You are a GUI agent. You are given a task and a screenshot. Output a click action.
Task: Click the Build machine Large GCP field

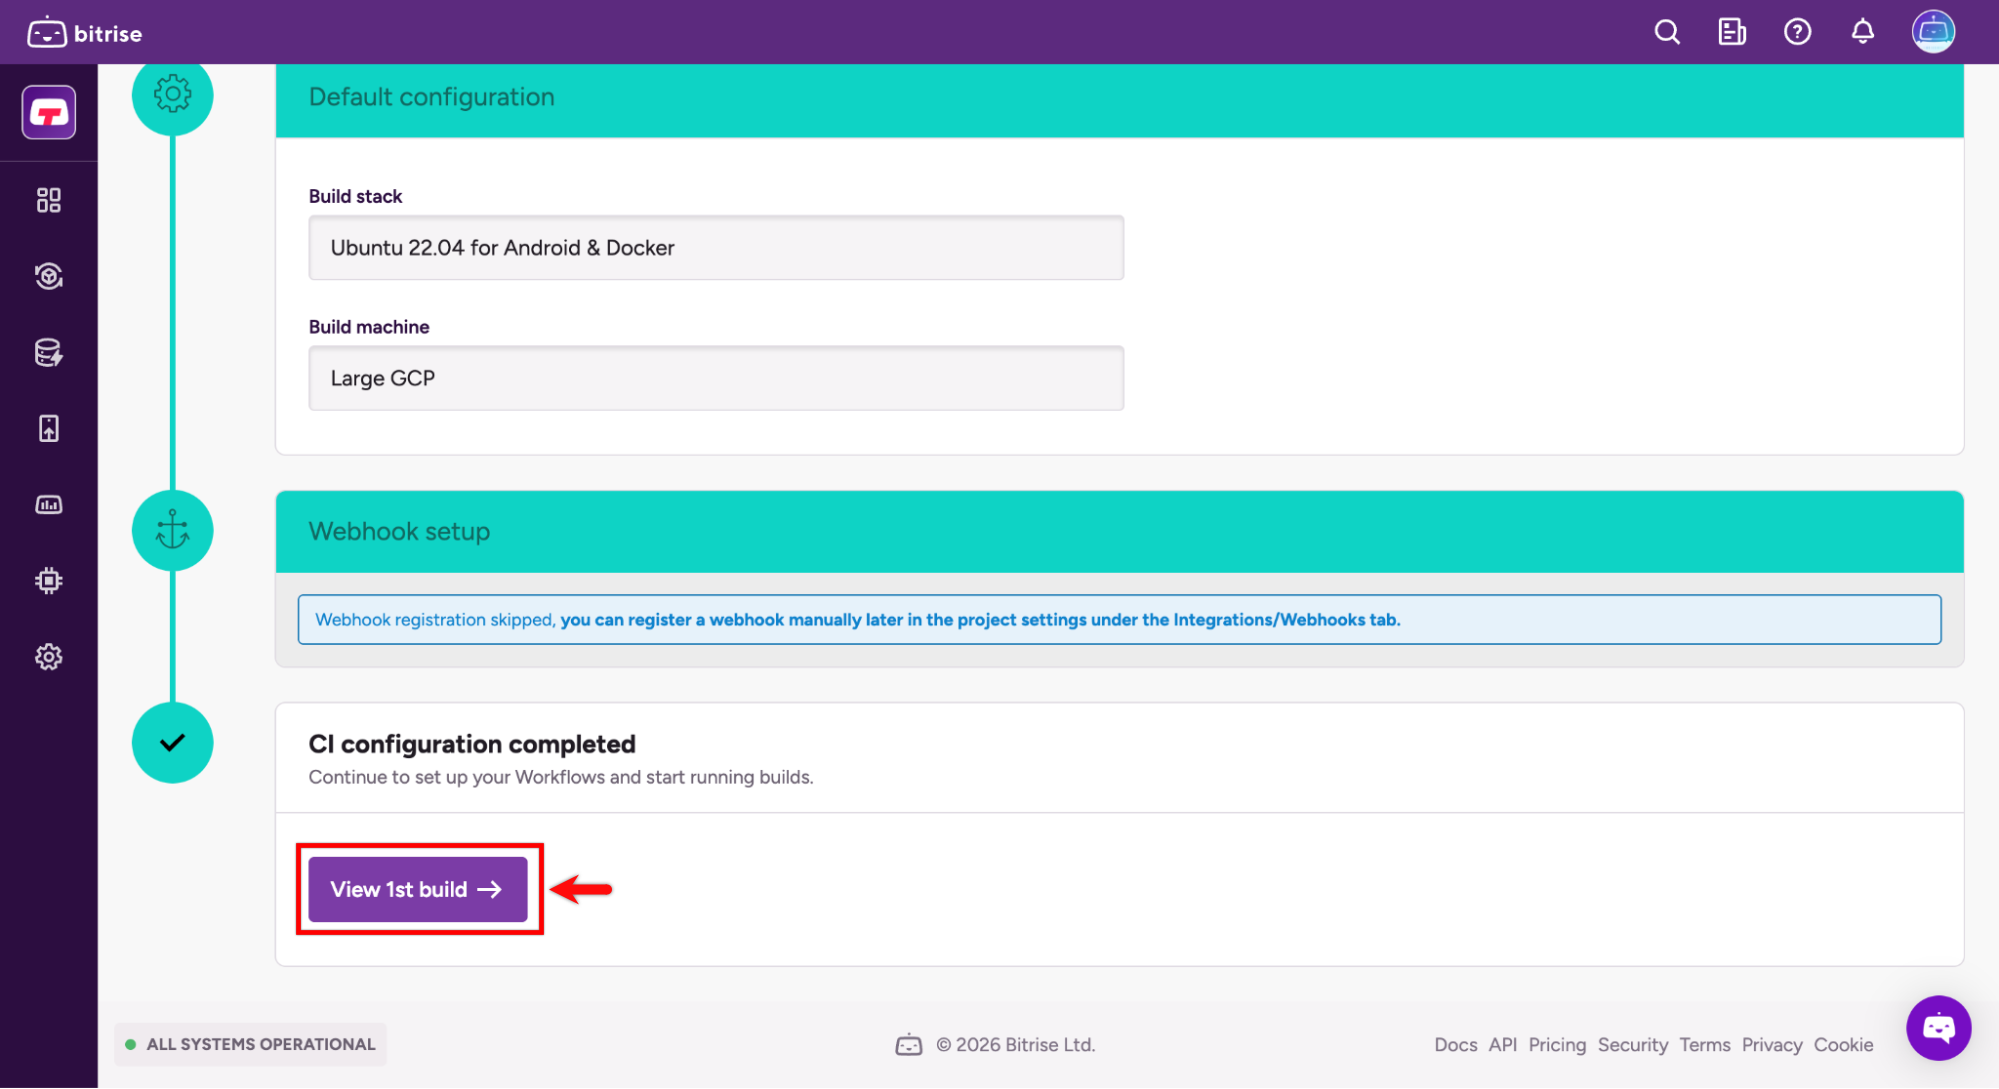716,378
